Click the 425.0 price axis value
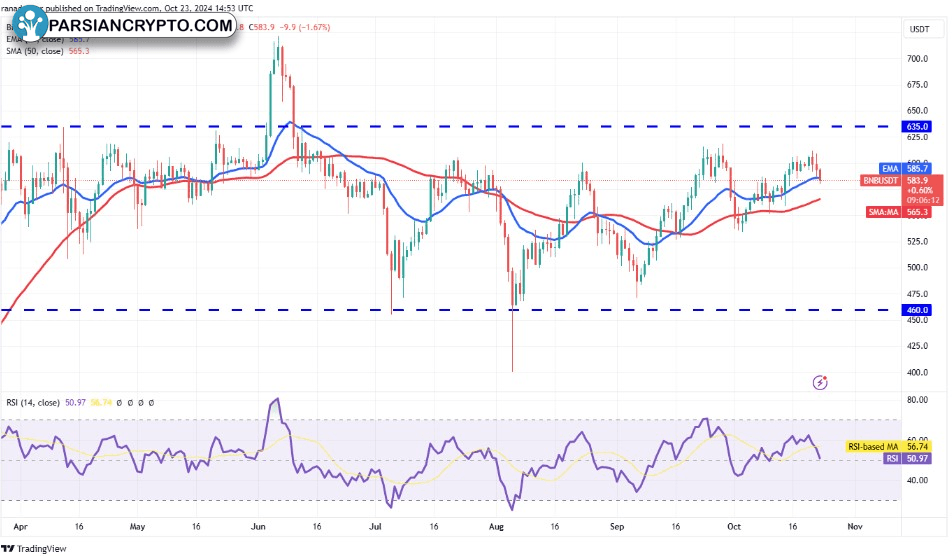This screenshot has height=556, width=952. coord(917,346)
